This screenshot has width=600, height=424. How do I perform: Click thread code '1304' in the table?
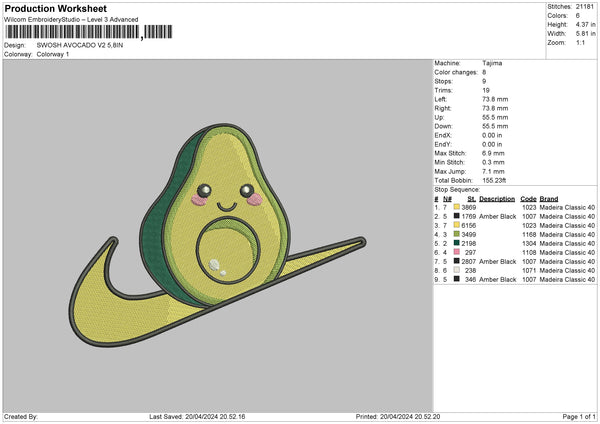coord(529,243)
